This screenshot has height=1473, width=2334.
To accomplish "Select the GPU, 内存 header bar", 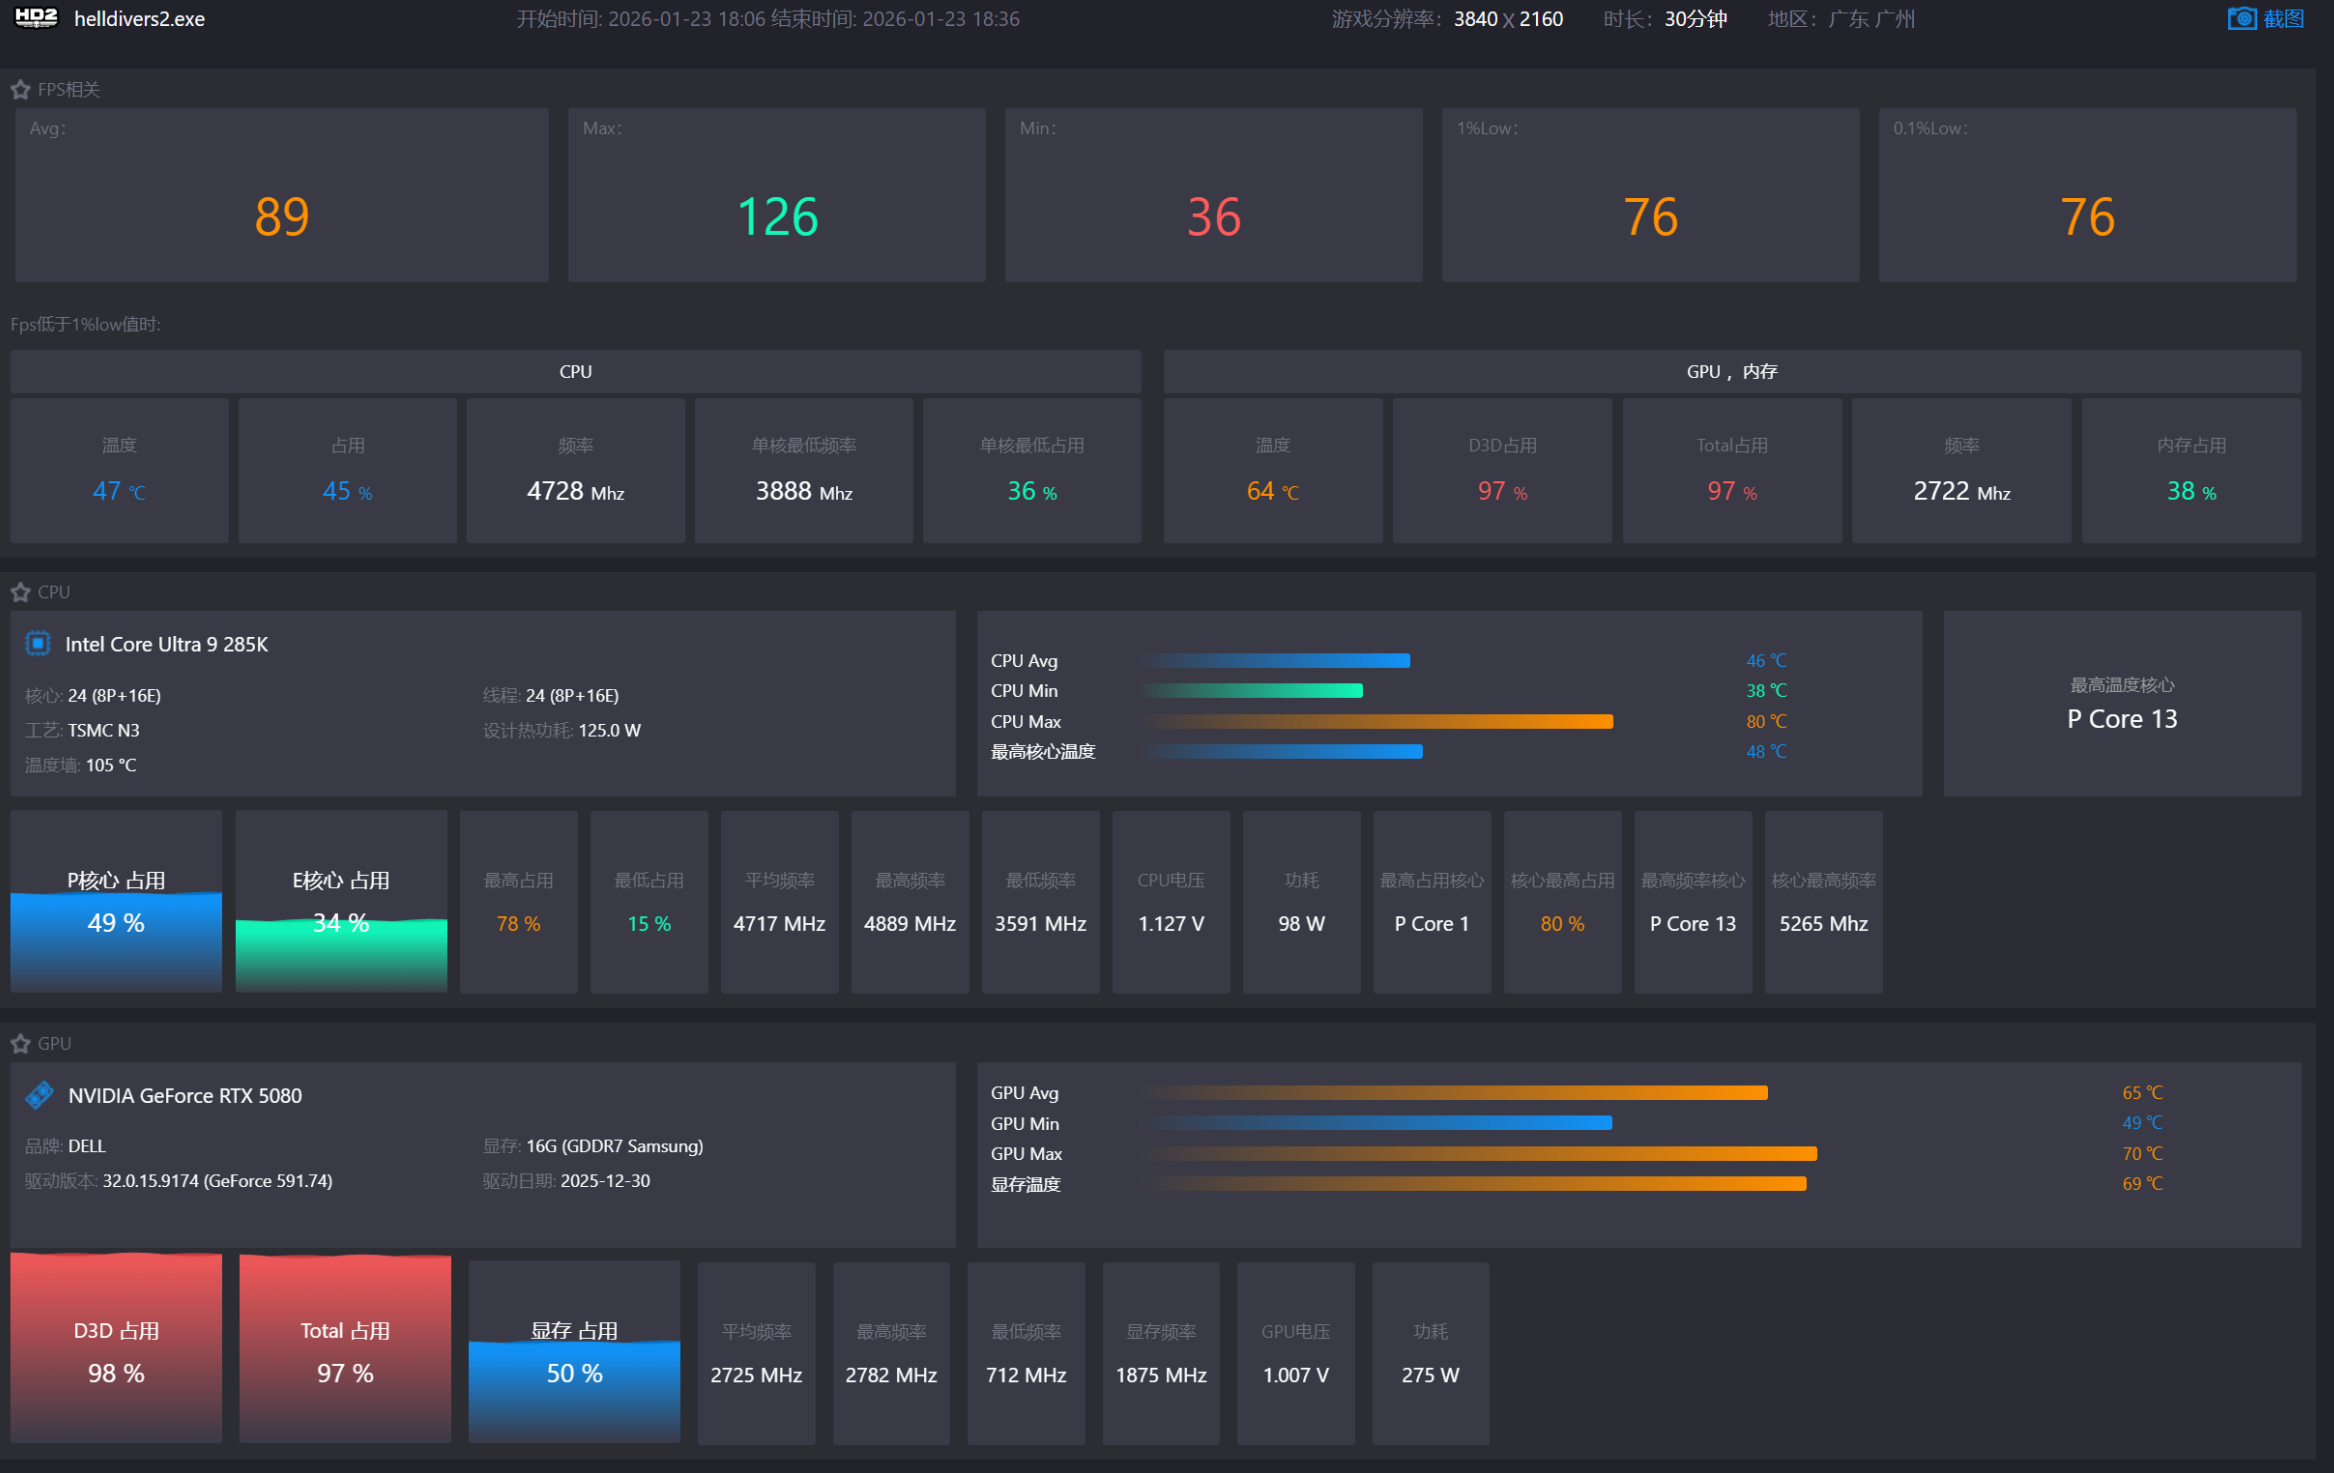I will pyautogui.click(x=1731, y=371).
